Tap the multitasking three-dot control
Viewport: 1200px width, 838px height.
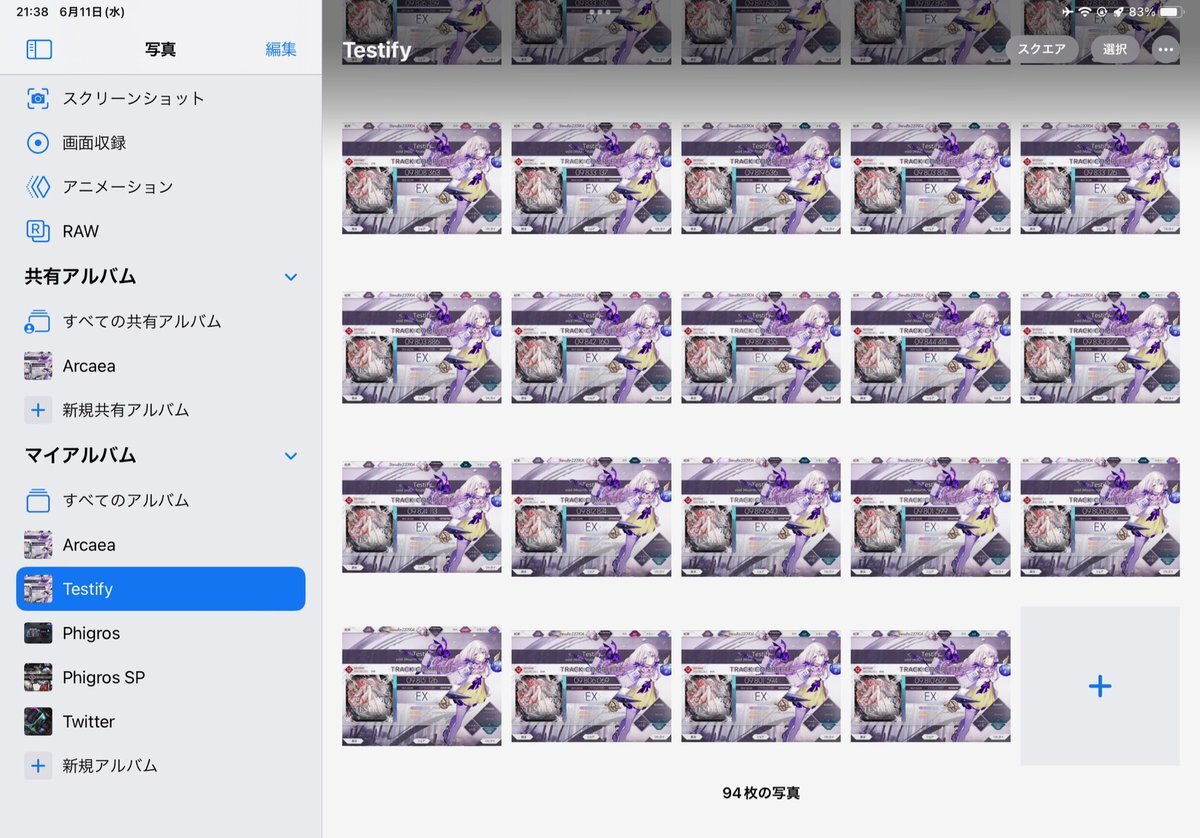[600, 12]
